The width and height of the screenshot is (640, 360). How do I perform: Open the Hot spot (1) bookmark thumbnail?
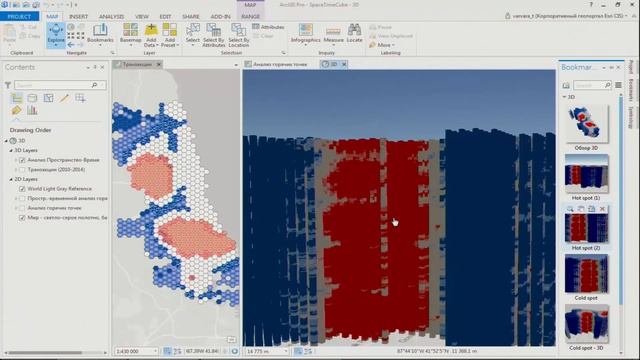pyautogui.click(x=586, y=174)
